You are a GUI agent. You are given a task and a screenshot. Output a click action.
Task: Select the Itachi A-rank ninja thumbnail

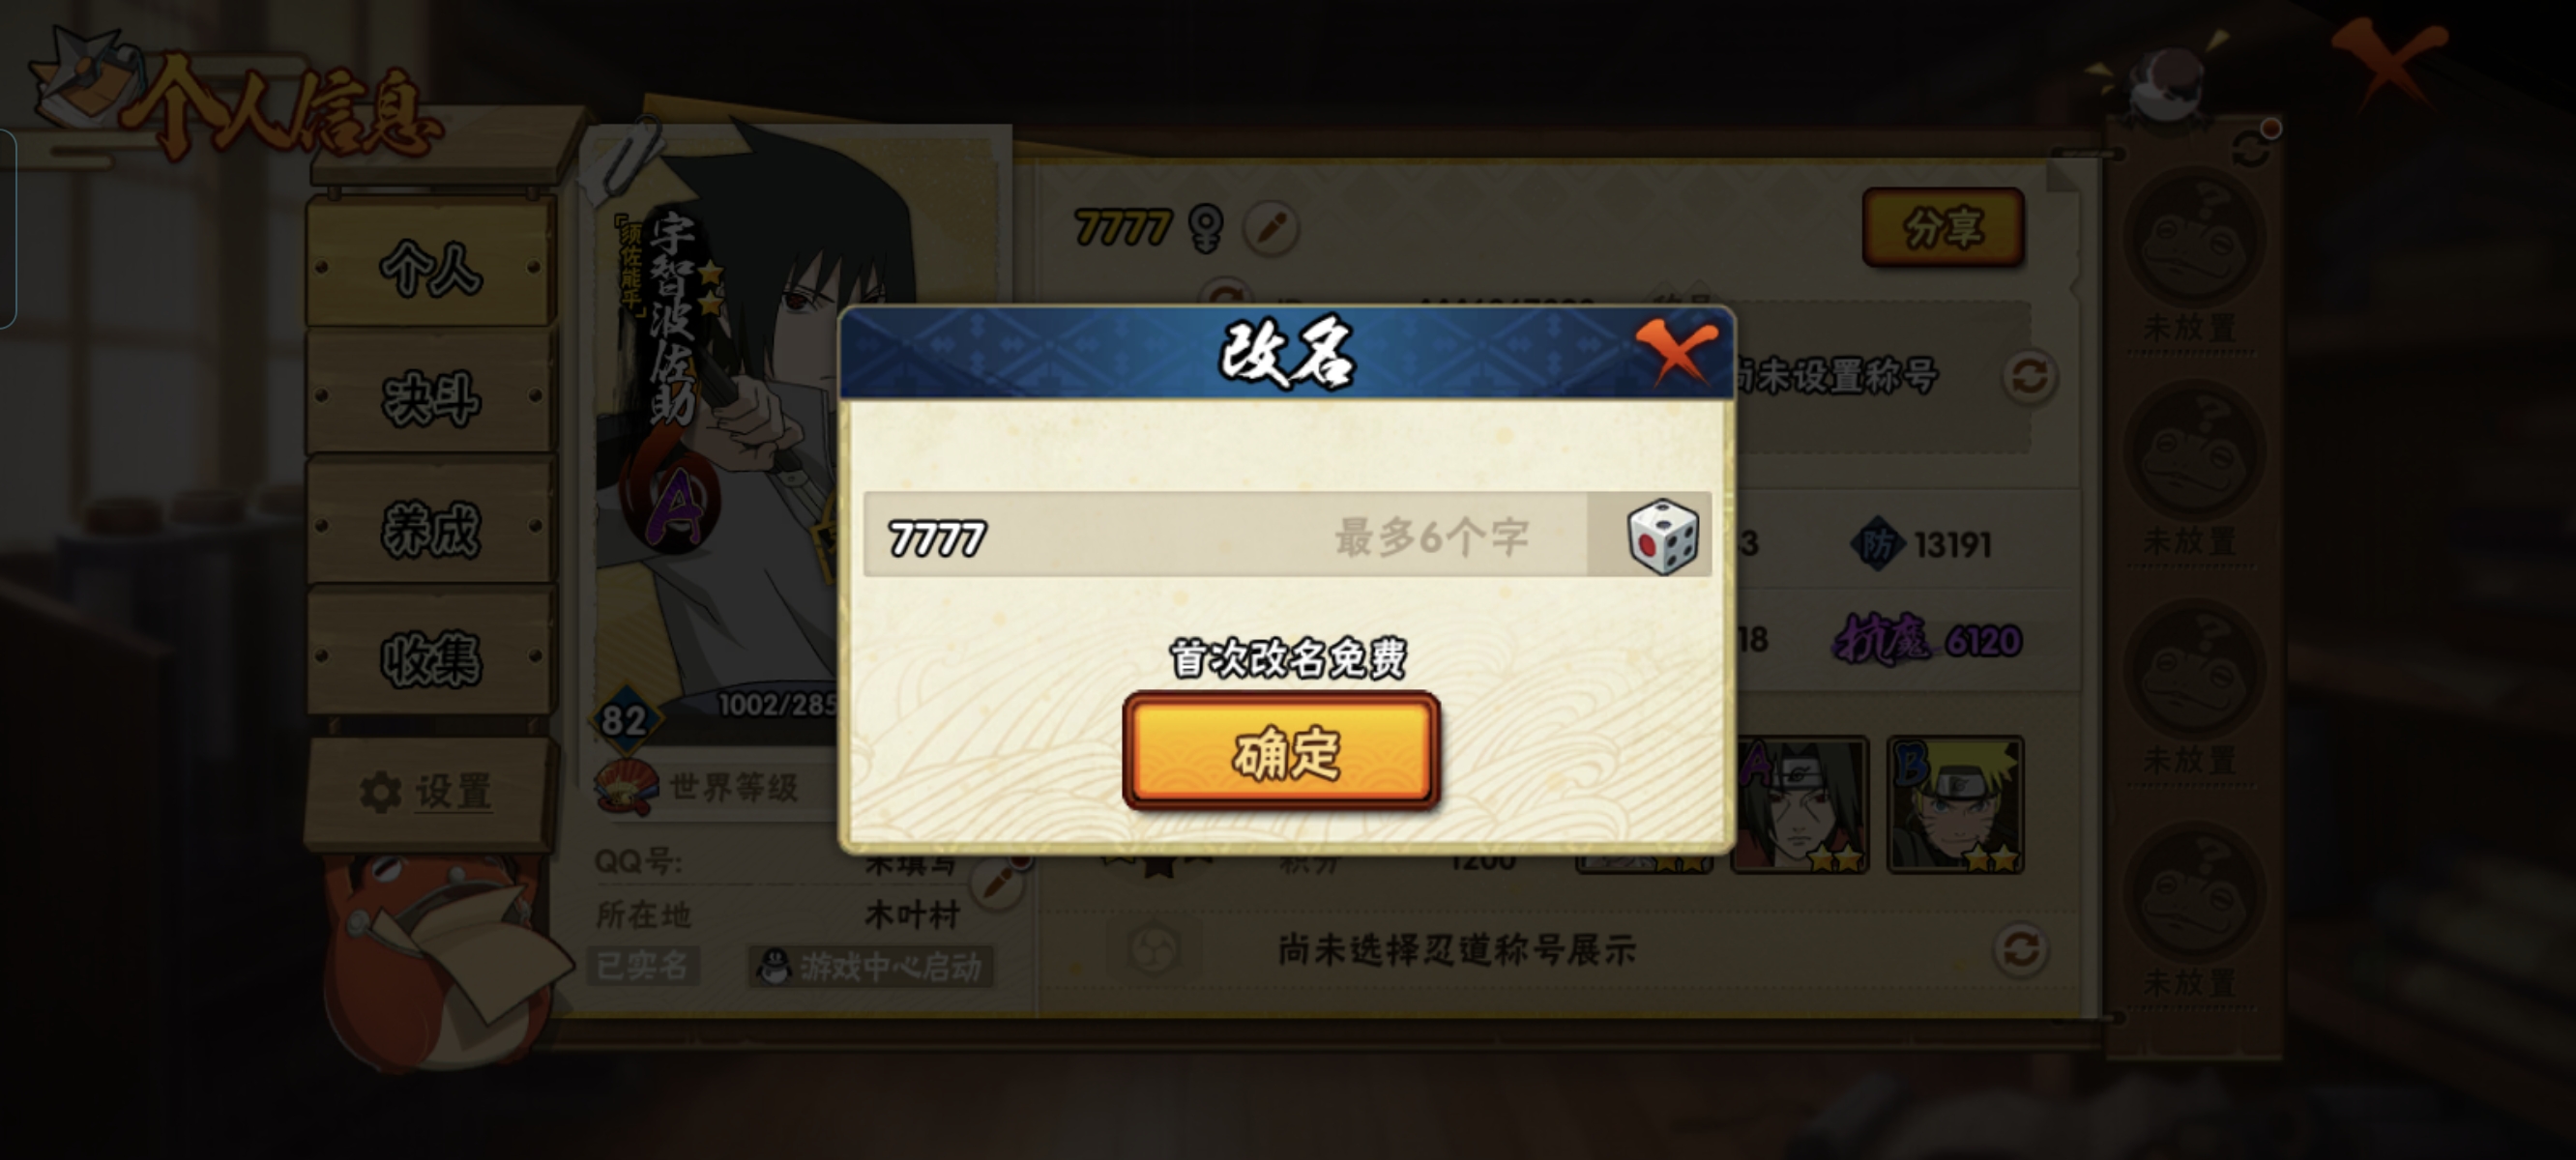[x=1800, y=805]
